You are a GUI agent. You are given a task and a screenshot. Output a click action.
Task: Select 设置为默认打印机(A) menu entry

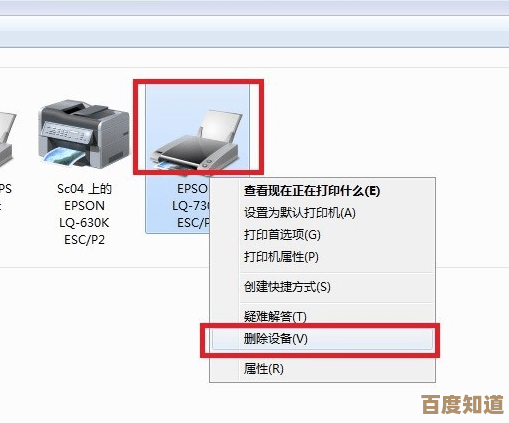click(x=300, y=212)
